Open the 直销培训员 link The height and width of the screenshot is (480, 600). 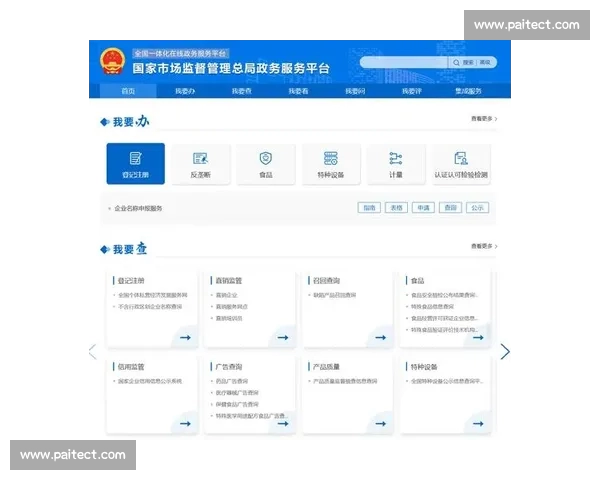point(229,318)
